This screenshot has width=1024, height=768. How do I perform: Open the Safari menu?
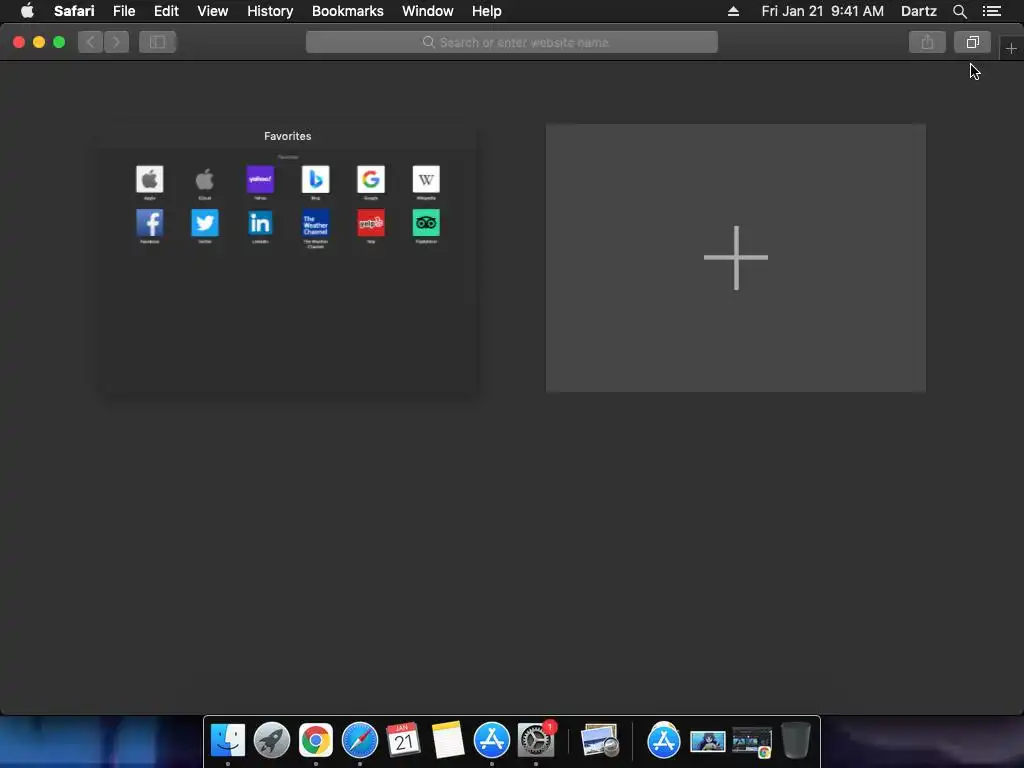point(74,11)
